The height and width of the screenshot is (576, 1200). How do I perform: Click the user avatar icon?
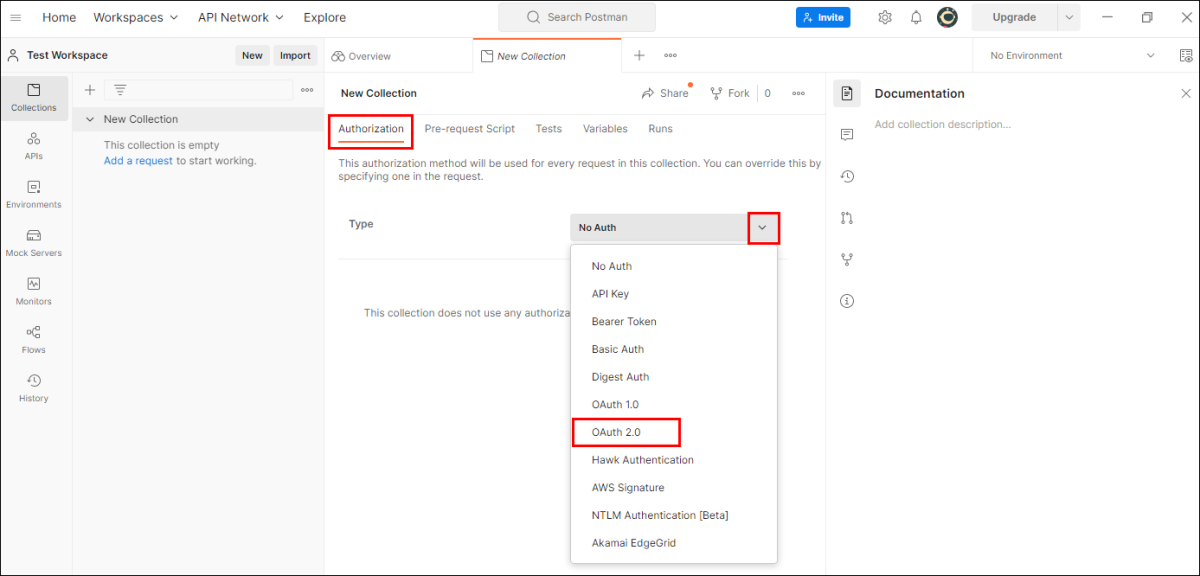pyautogui.click(x=947, y=17)
